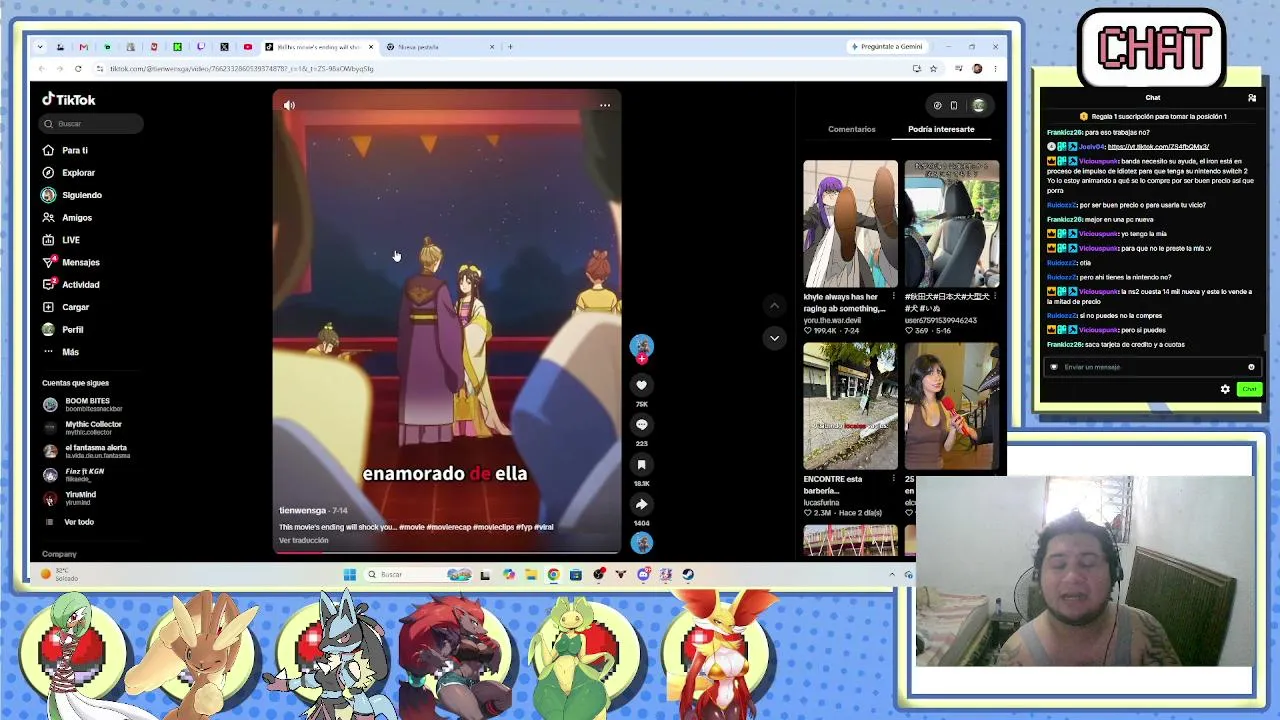Show hidden system tray icons
The width and height of the screenshot is (1280, 720).
pyautogui.click(x=892, y=575)
